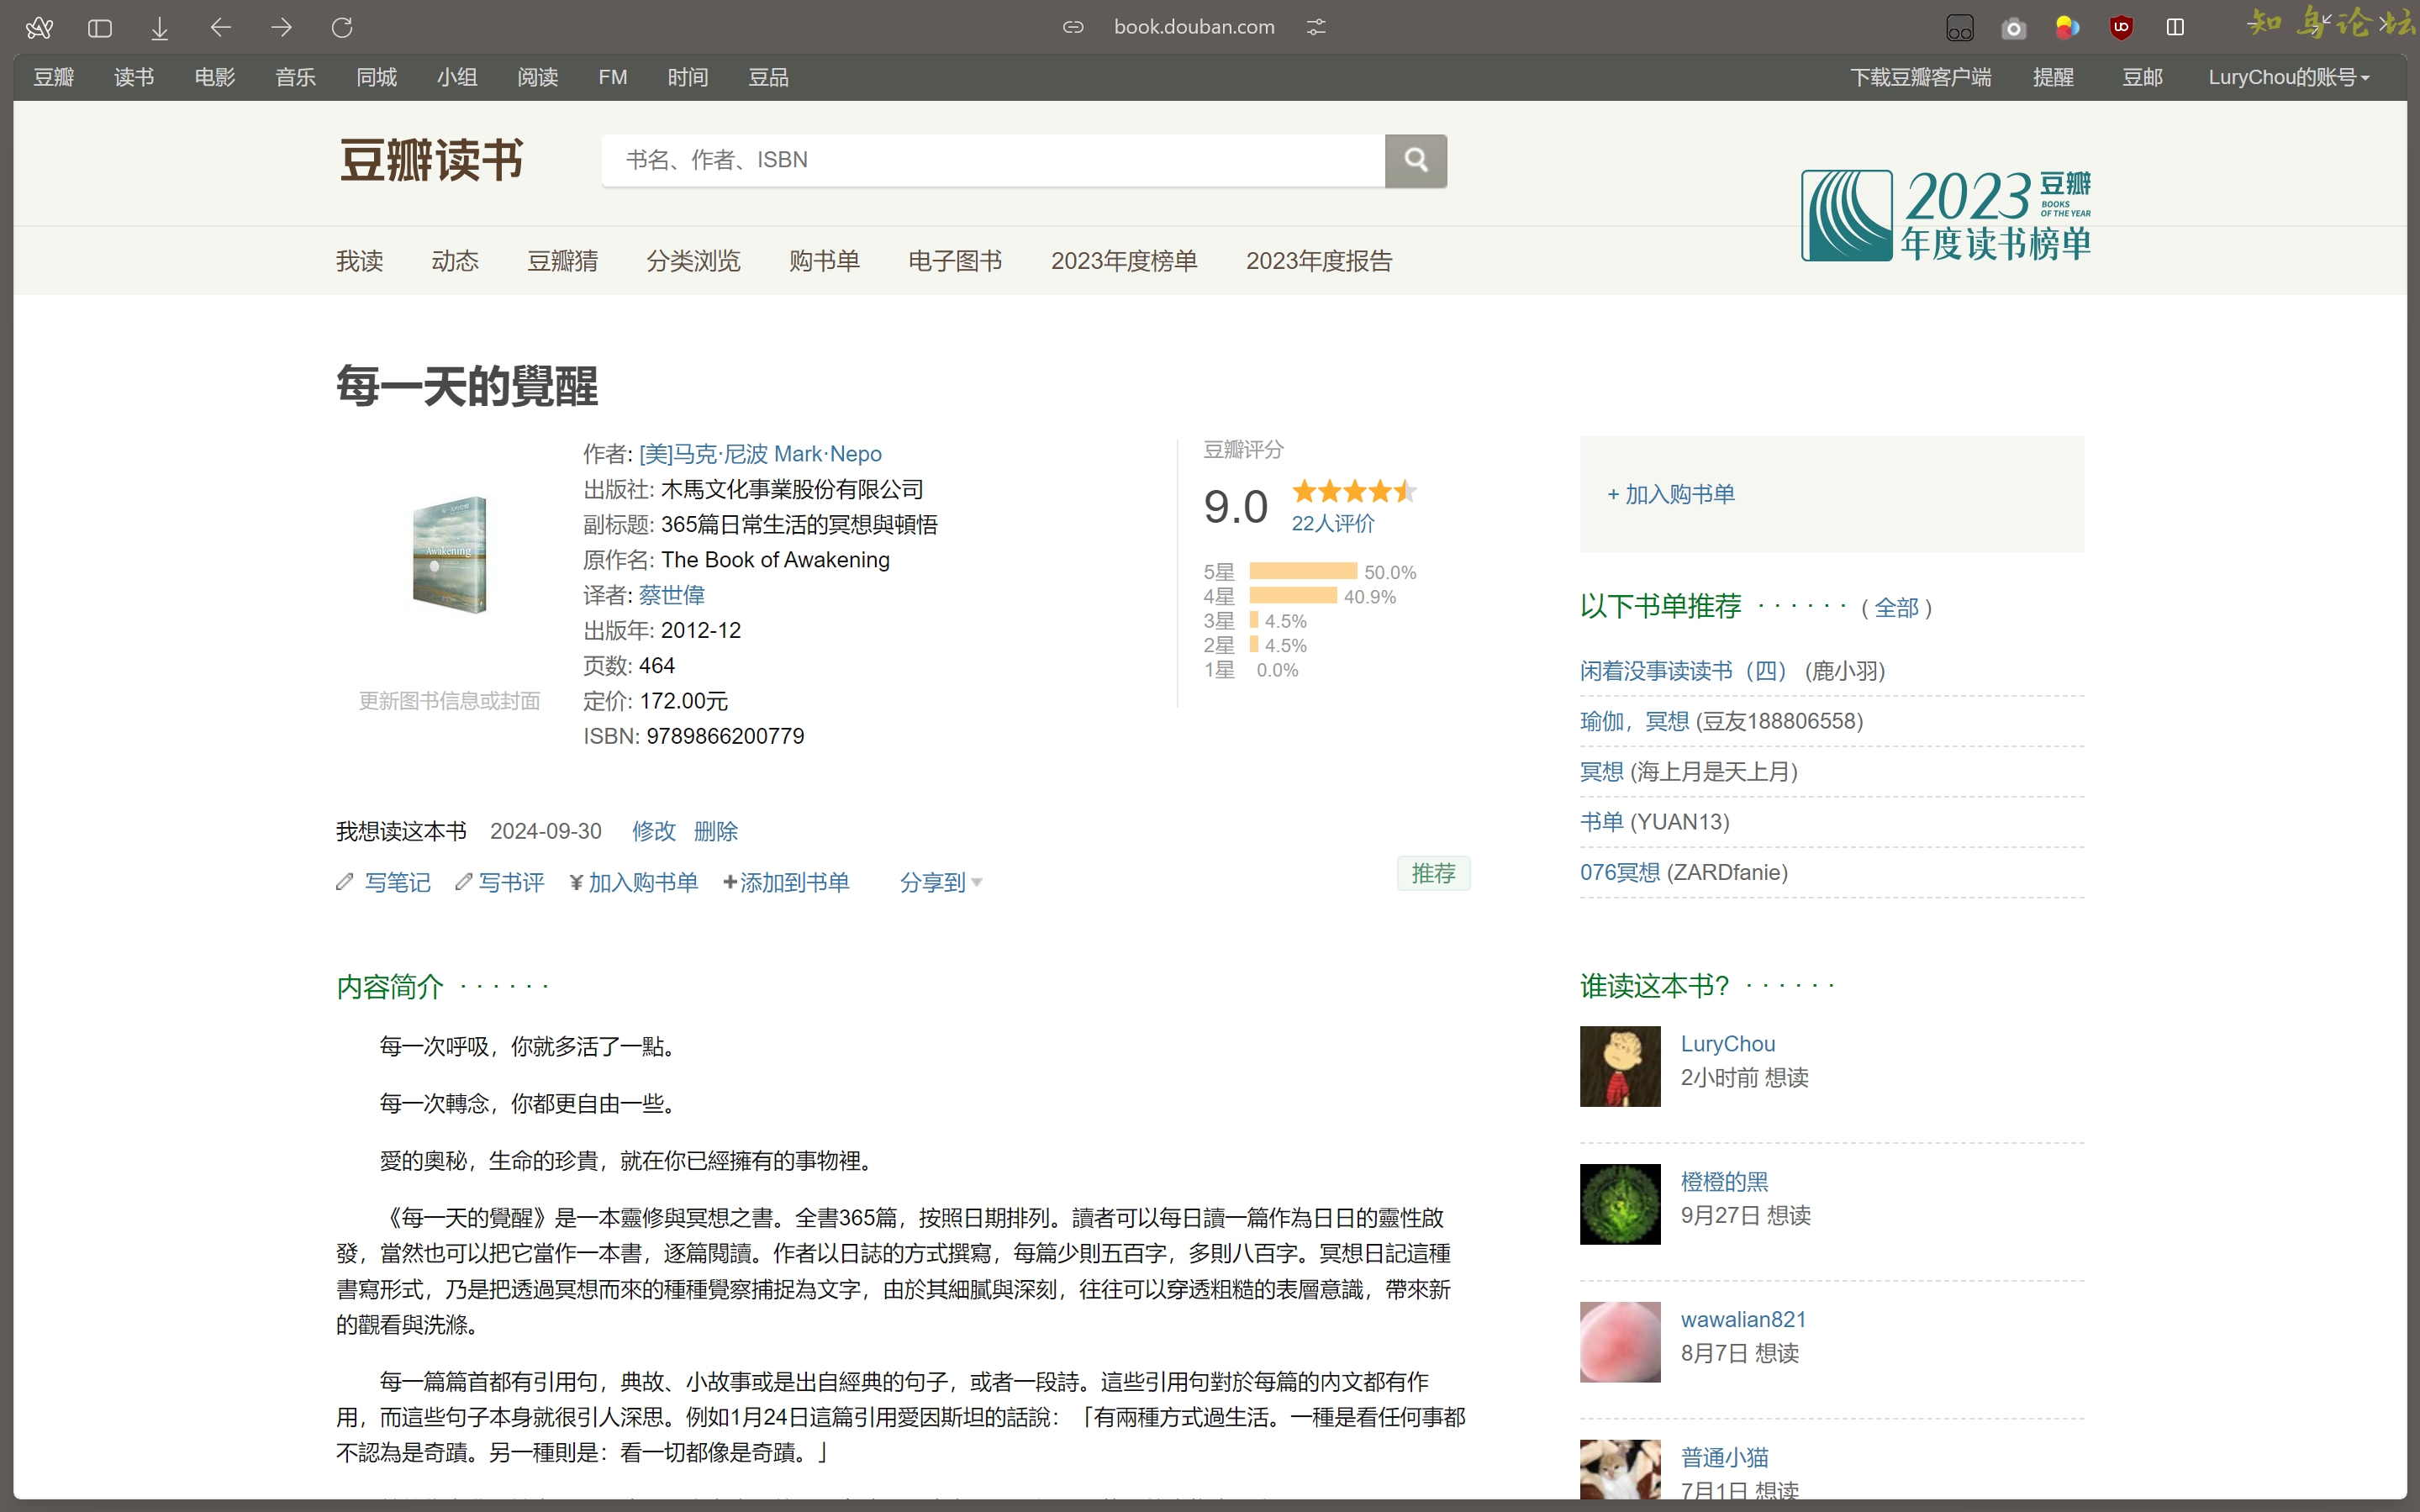This screenshot has width=2420, height=1512.
Task: Click ¥加入购书单 under the book info
Action: coord(634,882)
